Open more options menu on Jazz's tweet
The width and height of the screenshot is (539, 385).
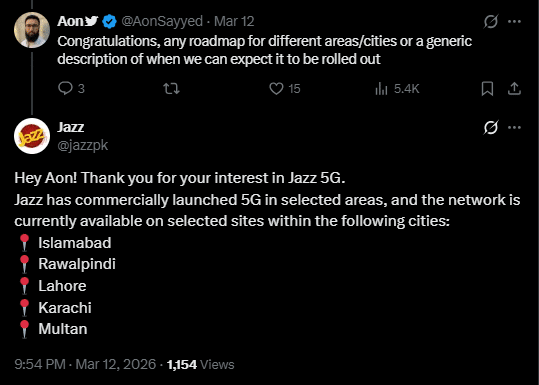click(514, 128)
